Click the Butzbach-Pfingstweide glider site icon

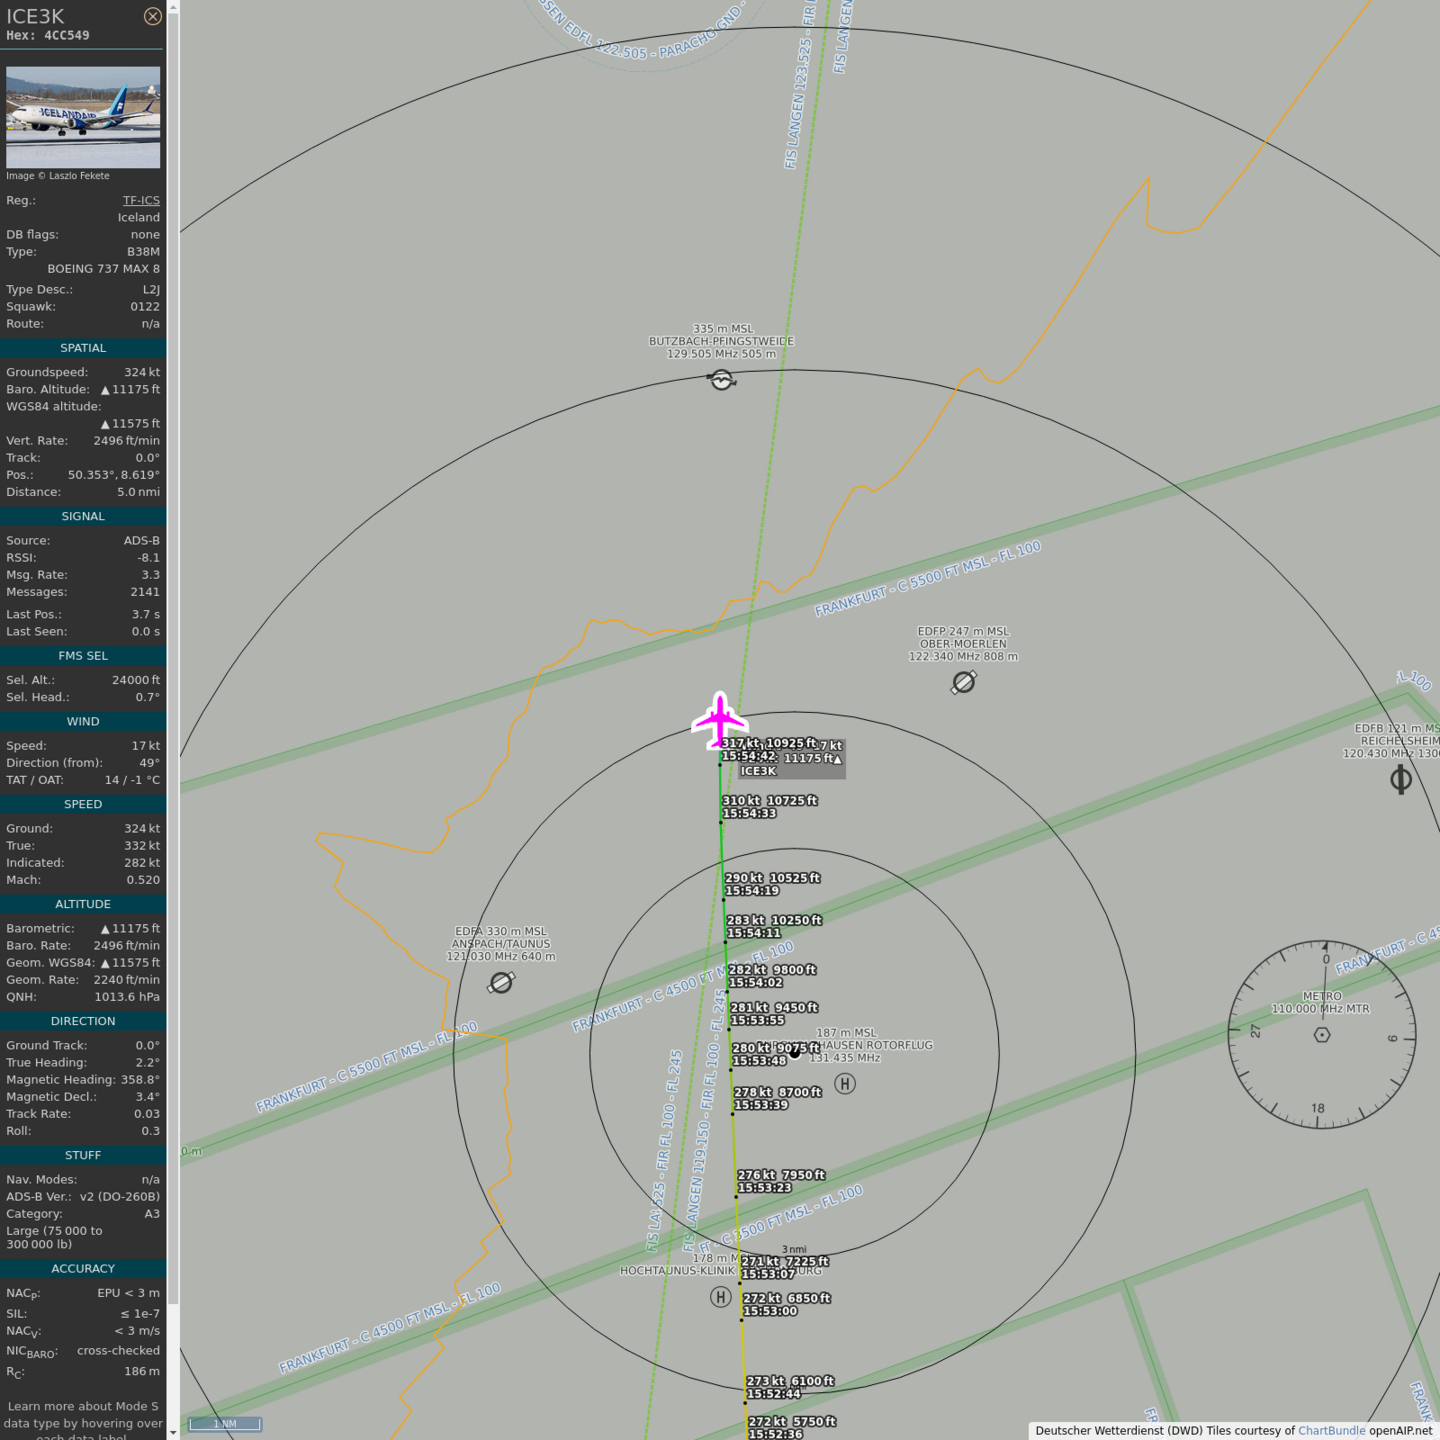click(722, 380)
